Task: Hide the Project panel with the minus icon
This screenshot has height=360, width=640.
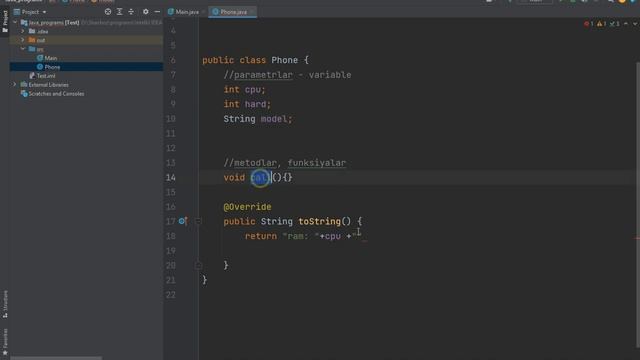Action: [157, 12]
